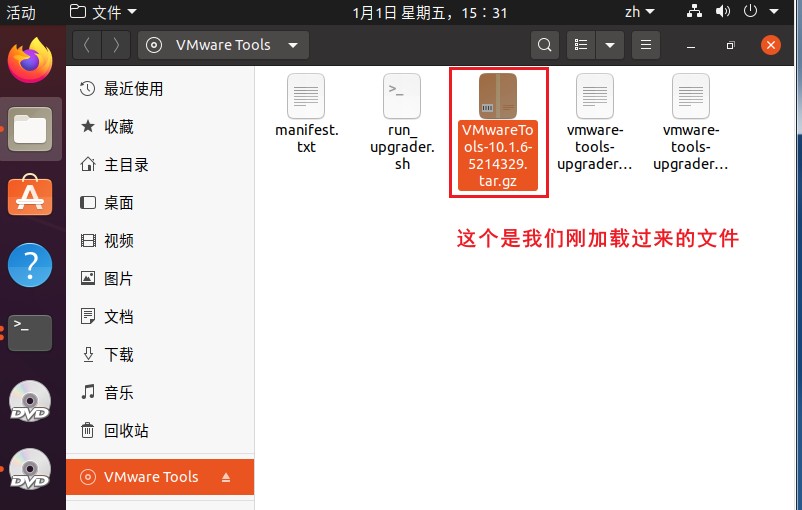Open 桌面 folder in sidebar
Image resolution: width=802 pixels, height=510 pixels.
click(160, 203)
